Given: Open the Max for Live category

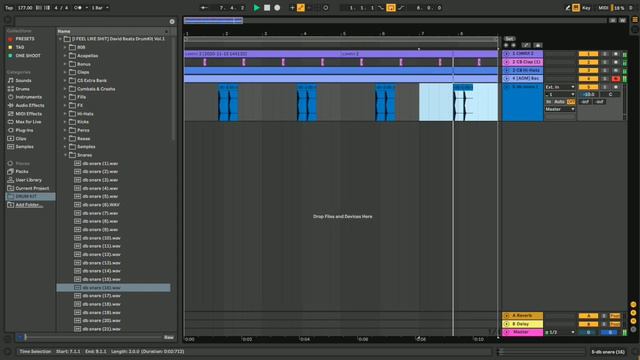Looking at the screenshot, I should pos(28,122).
